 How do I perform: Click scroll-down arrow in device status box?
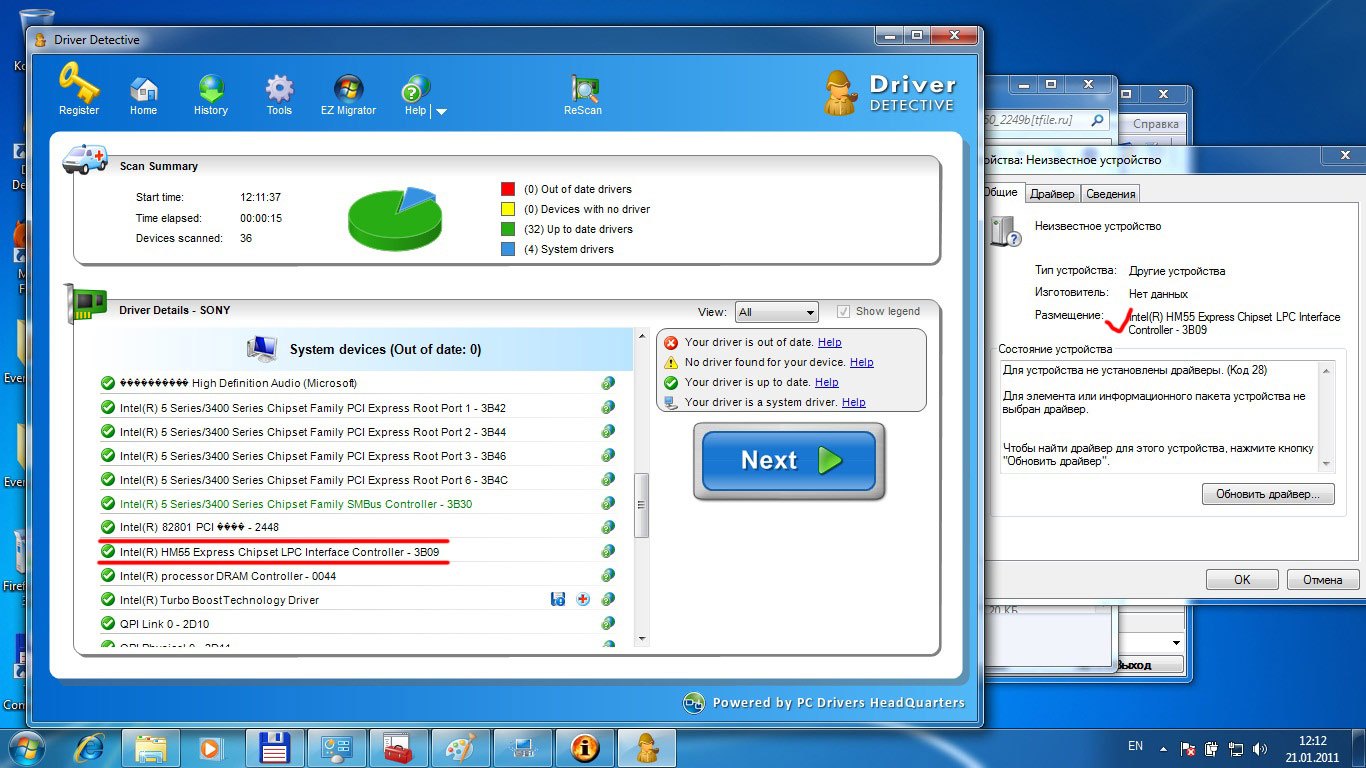[x=1327, y=464]
